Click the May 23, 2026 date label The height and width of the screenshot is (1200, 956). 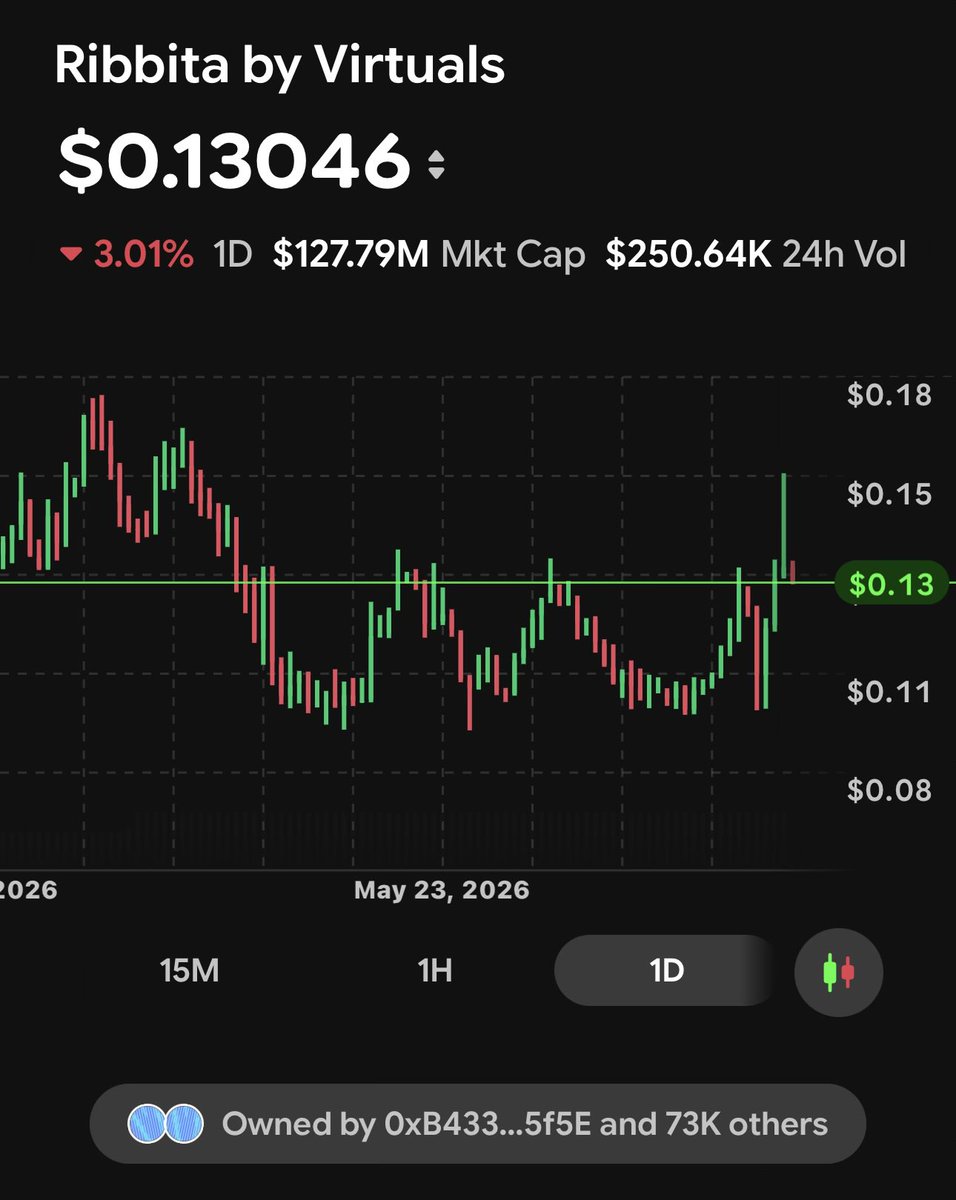(441, 890)
